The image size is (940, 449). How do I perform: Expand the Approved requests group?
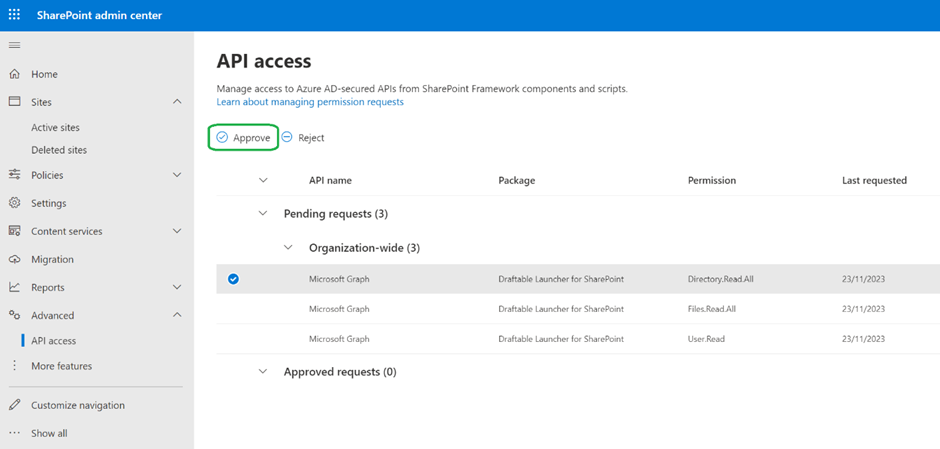coord(263,372)
